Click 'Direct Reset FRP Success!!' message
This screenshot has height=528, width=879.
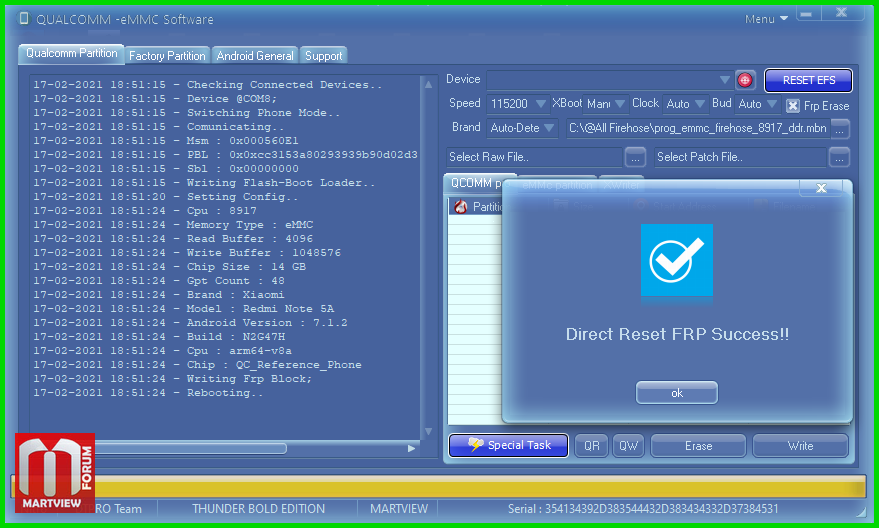click(677, 334)
